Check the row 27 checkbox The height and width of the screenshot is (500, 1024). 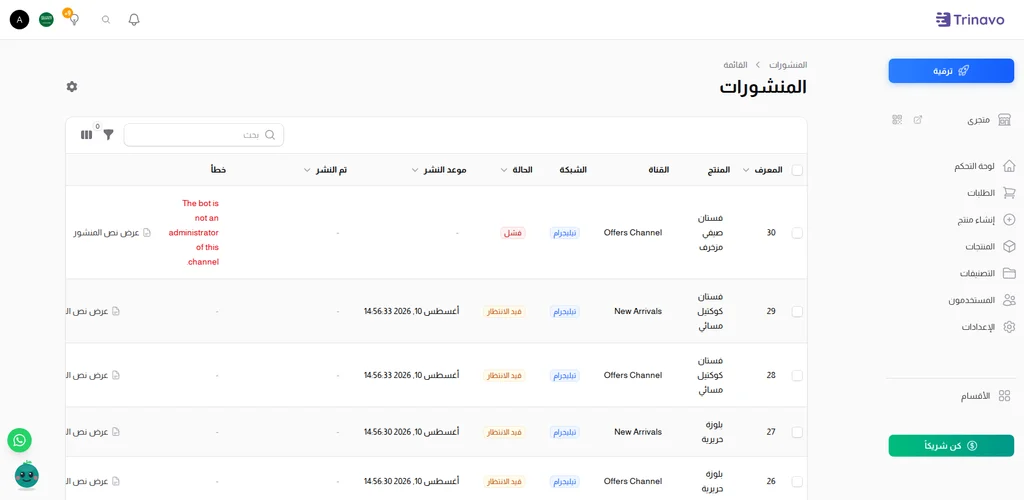797,432
